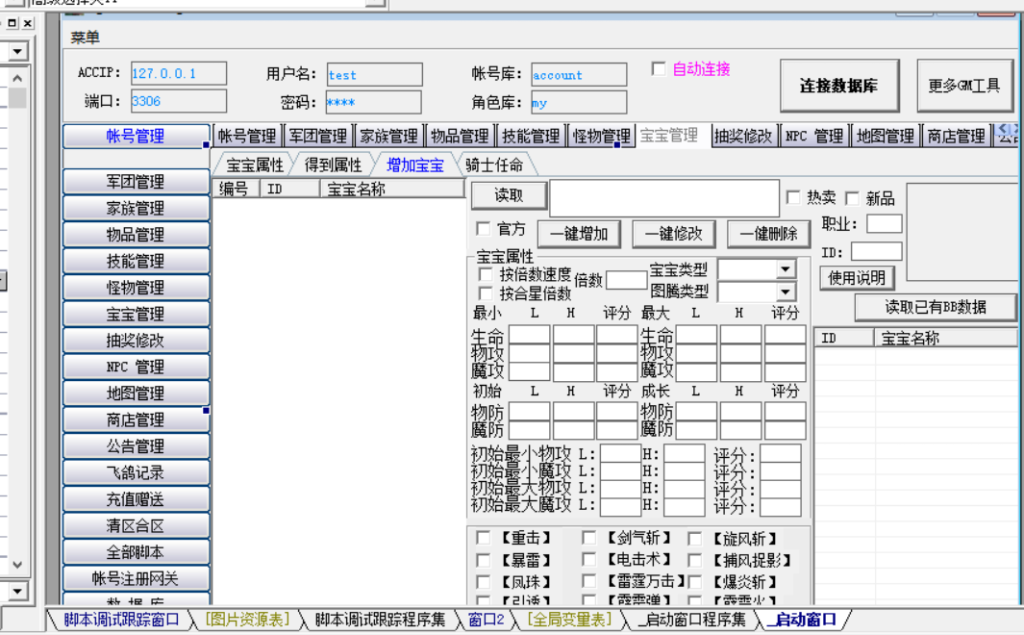Click the 连接数据库 button
This screenshot has width=1024, height=635.
click(x=839, y=86)
